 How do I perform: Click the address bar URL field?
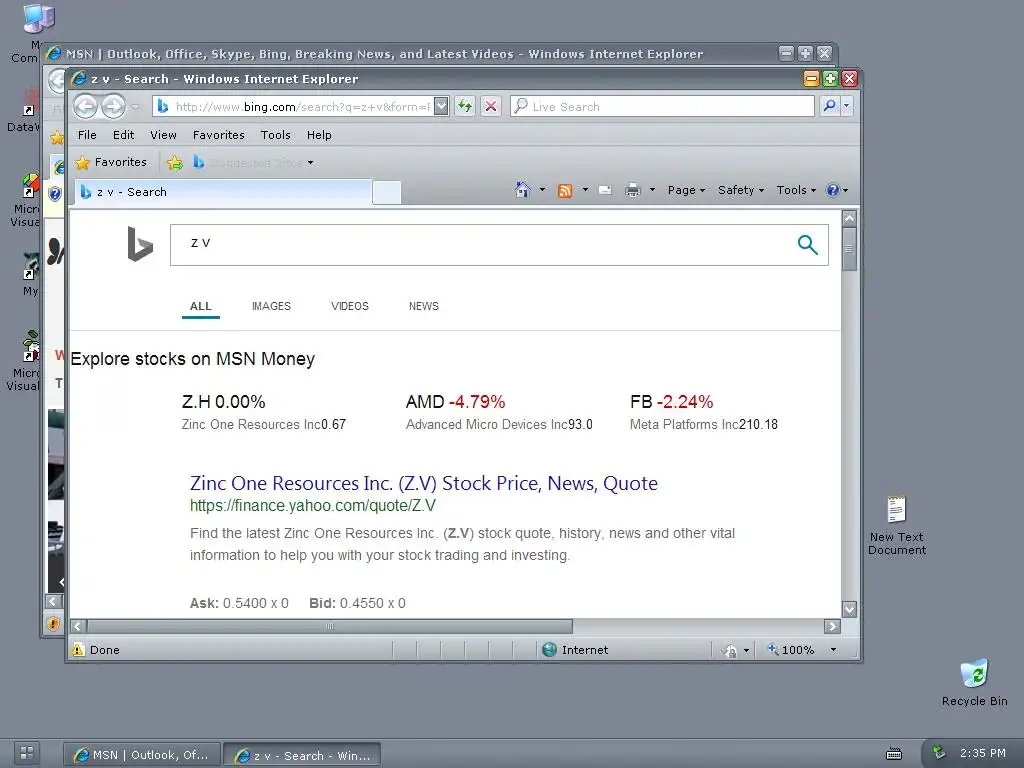(x=294, y=106)
